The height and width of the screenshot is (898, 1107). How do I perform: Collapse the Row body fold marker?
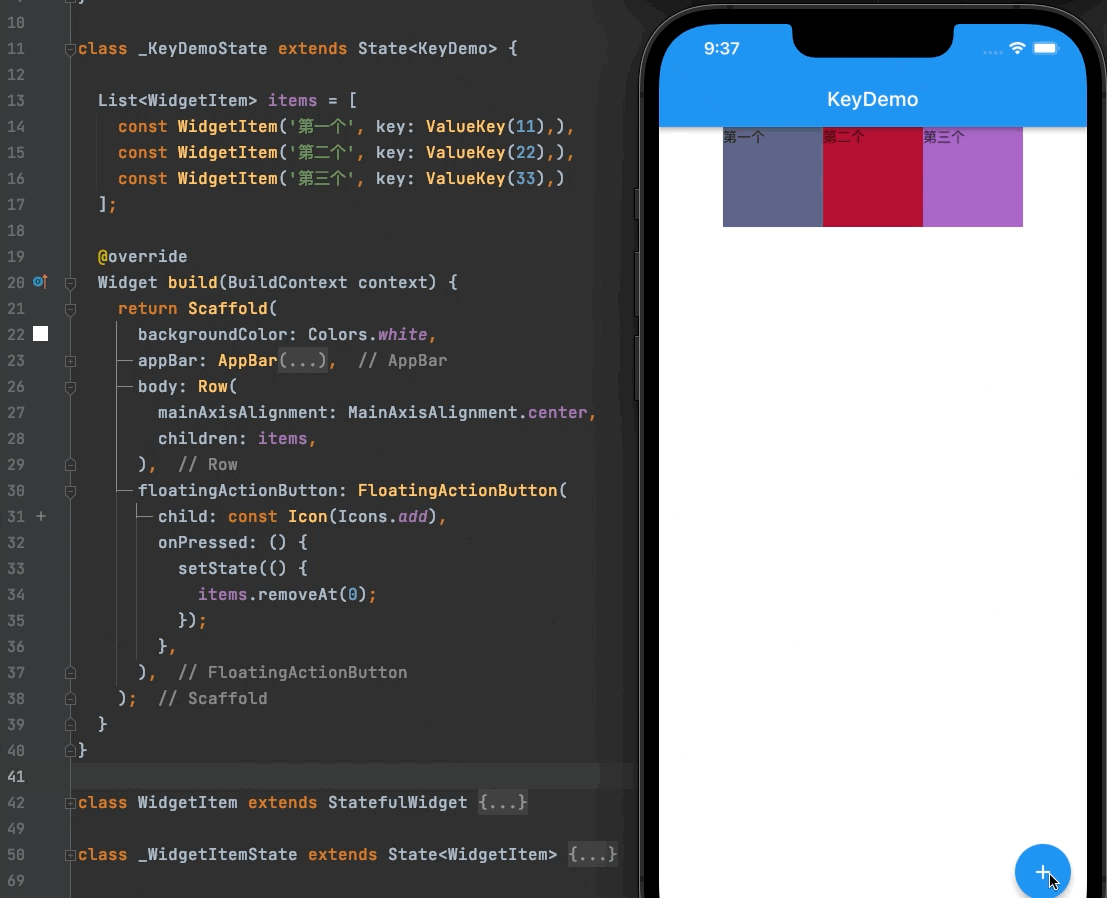71,387
